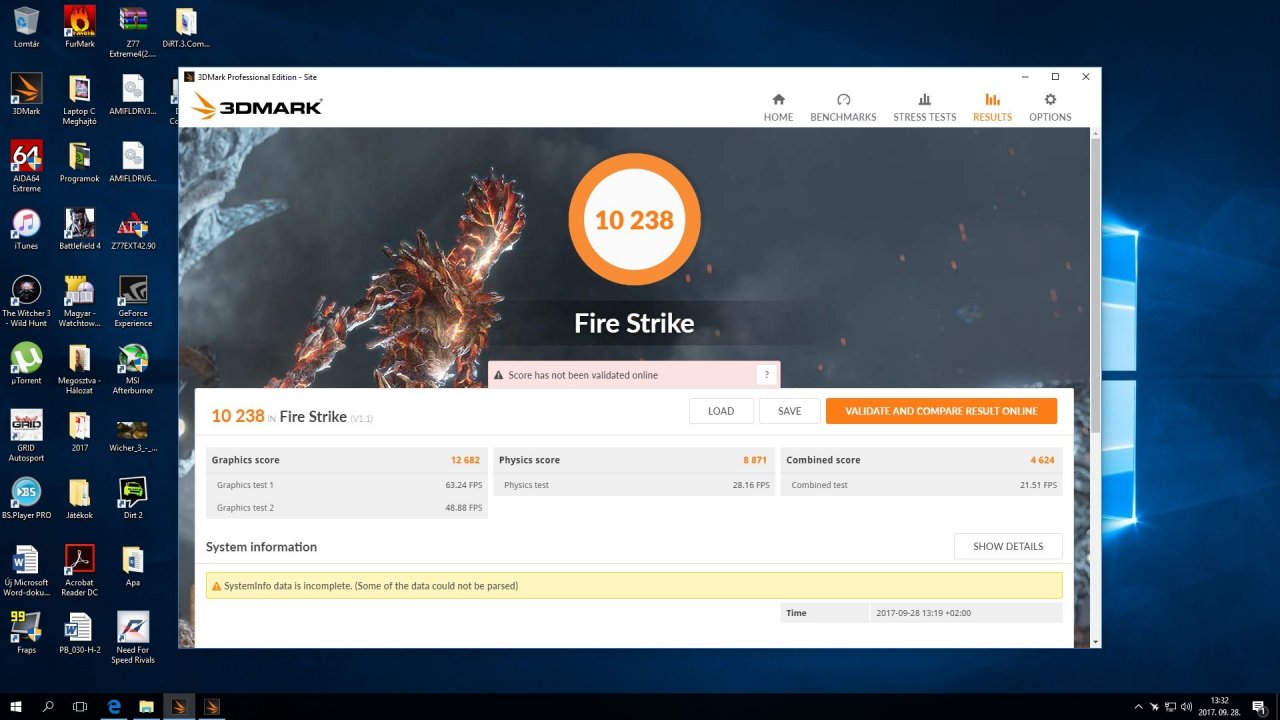Click the vertical scrollbar thumb in 3DMark
Viewport: 1280px width, 720px height.
click(x=1095, y=285)
